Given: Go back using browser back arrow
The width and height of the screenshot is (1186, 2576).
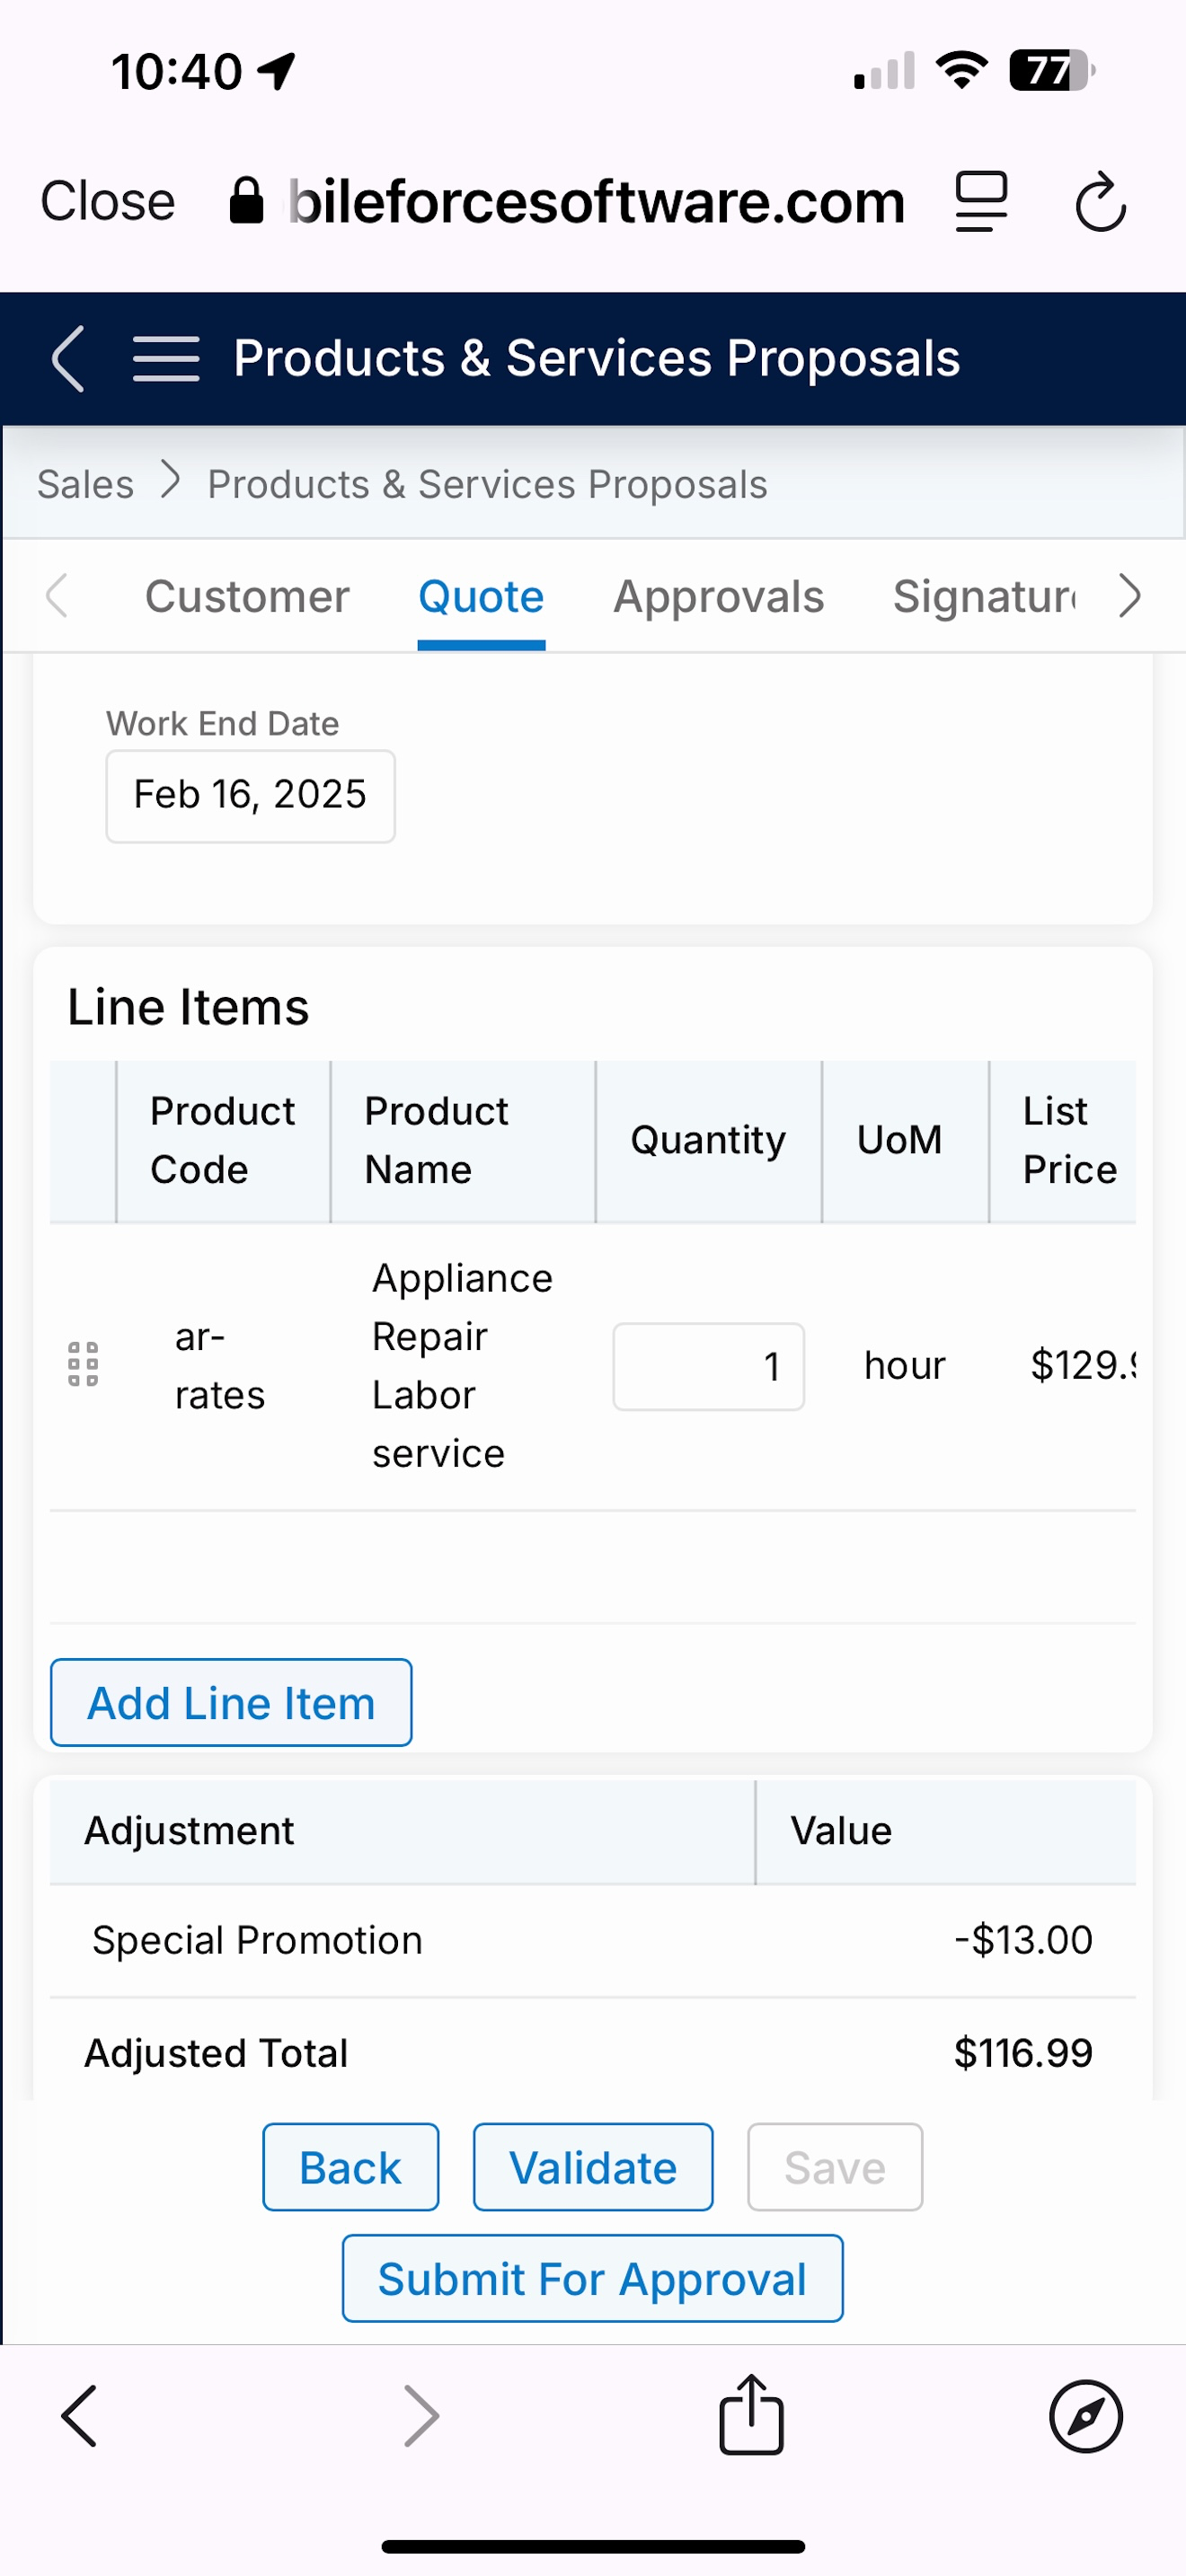Looking at the screenshot, I should (x=80, y=2417).
